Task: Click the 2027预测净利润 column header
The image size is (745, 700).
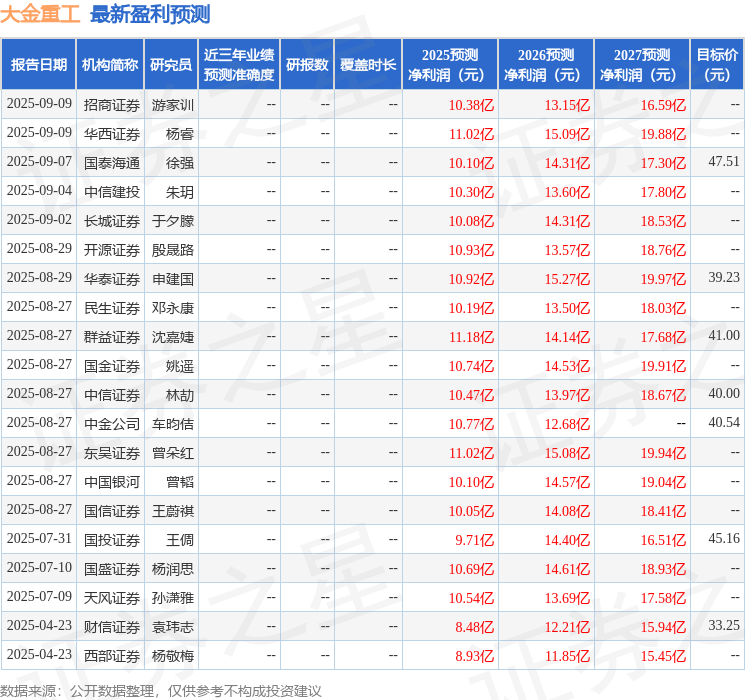Action: point(642,65)
